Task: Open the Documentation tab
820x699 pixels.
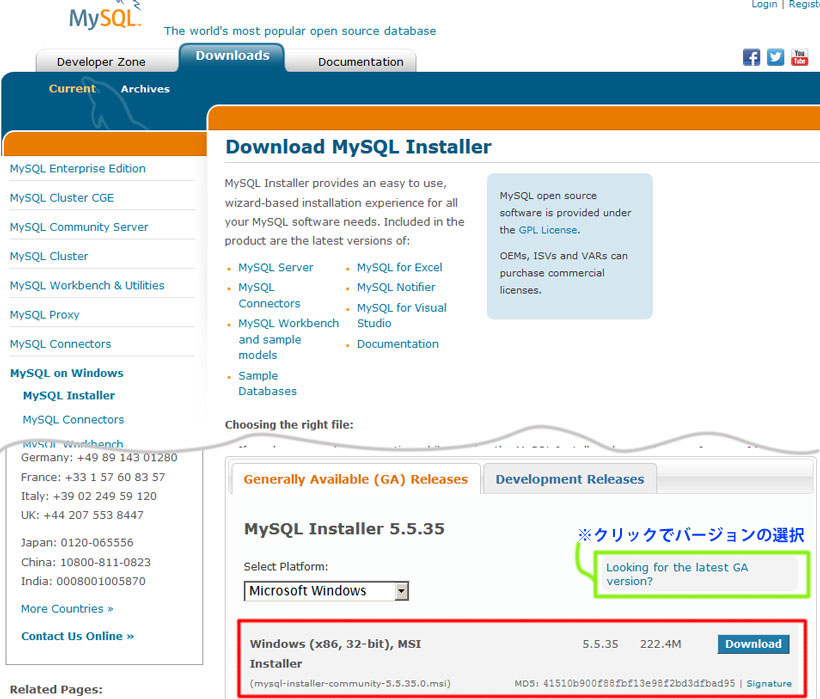Action: pyautogui.click(x=360, y=62)
